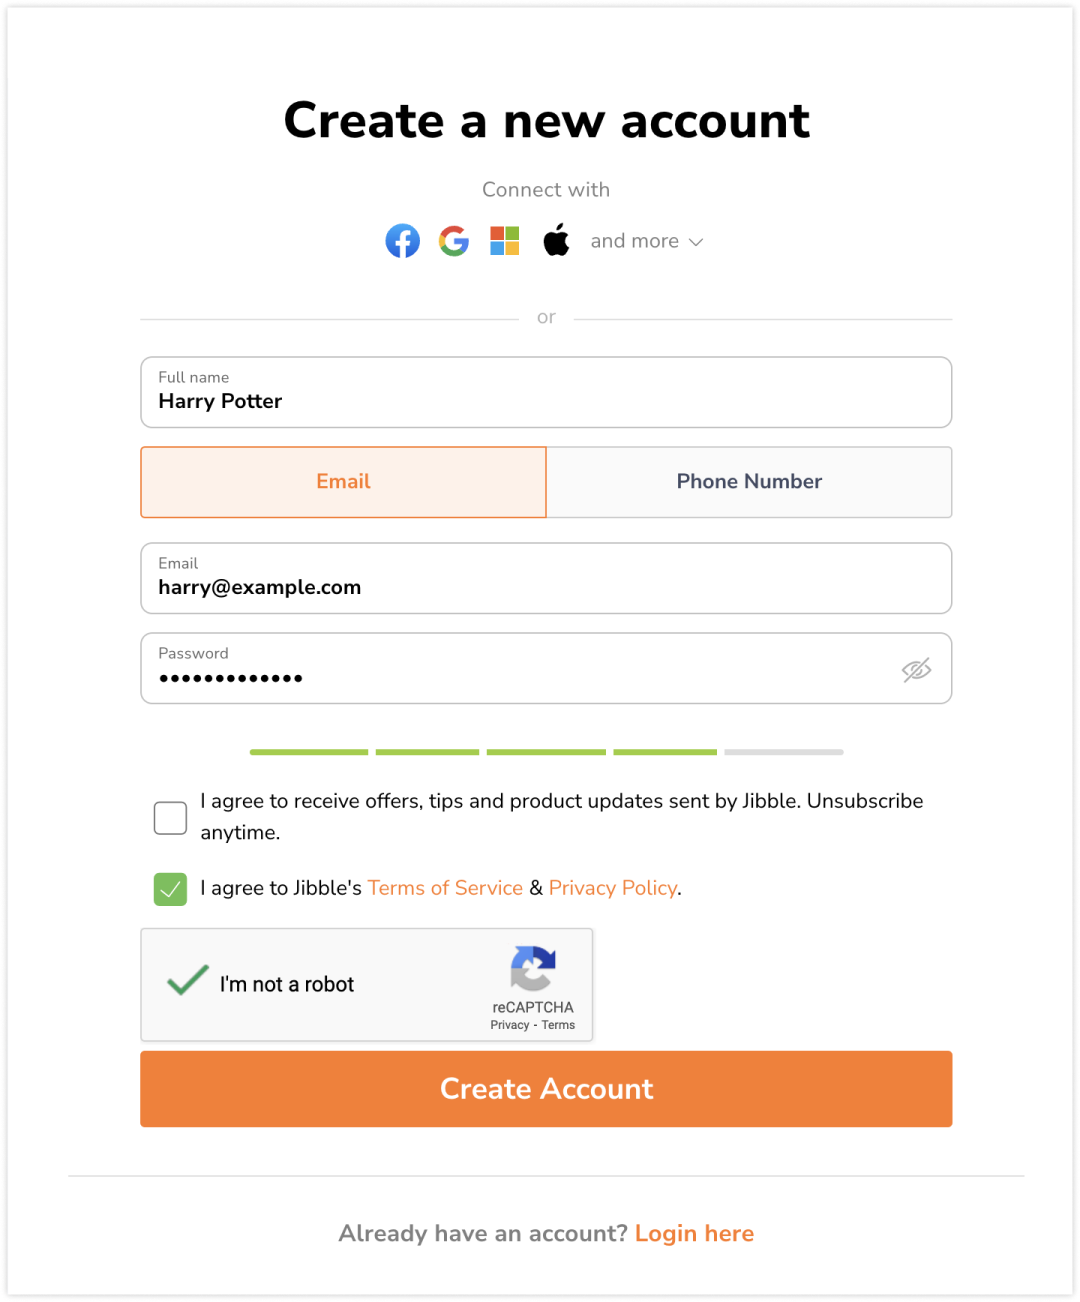Click into the Full name field

click(x=546, y=392)
